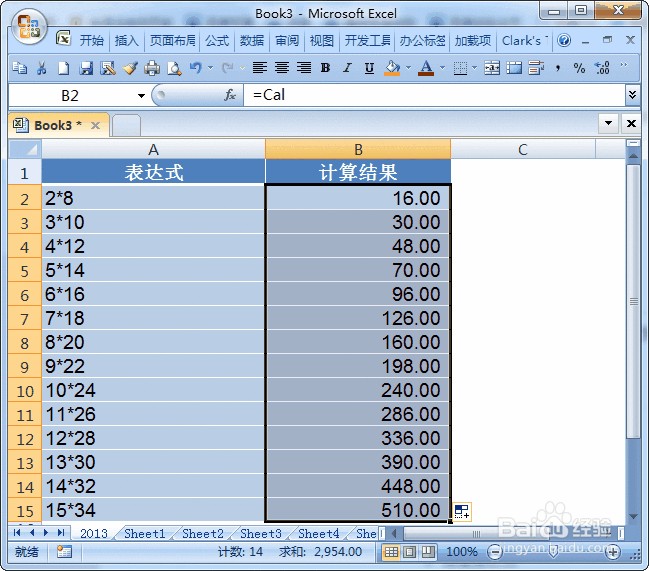Viewport: 649px width, 571px height.
Task: Apply the fill color bucket
Action: coord(392,67)
